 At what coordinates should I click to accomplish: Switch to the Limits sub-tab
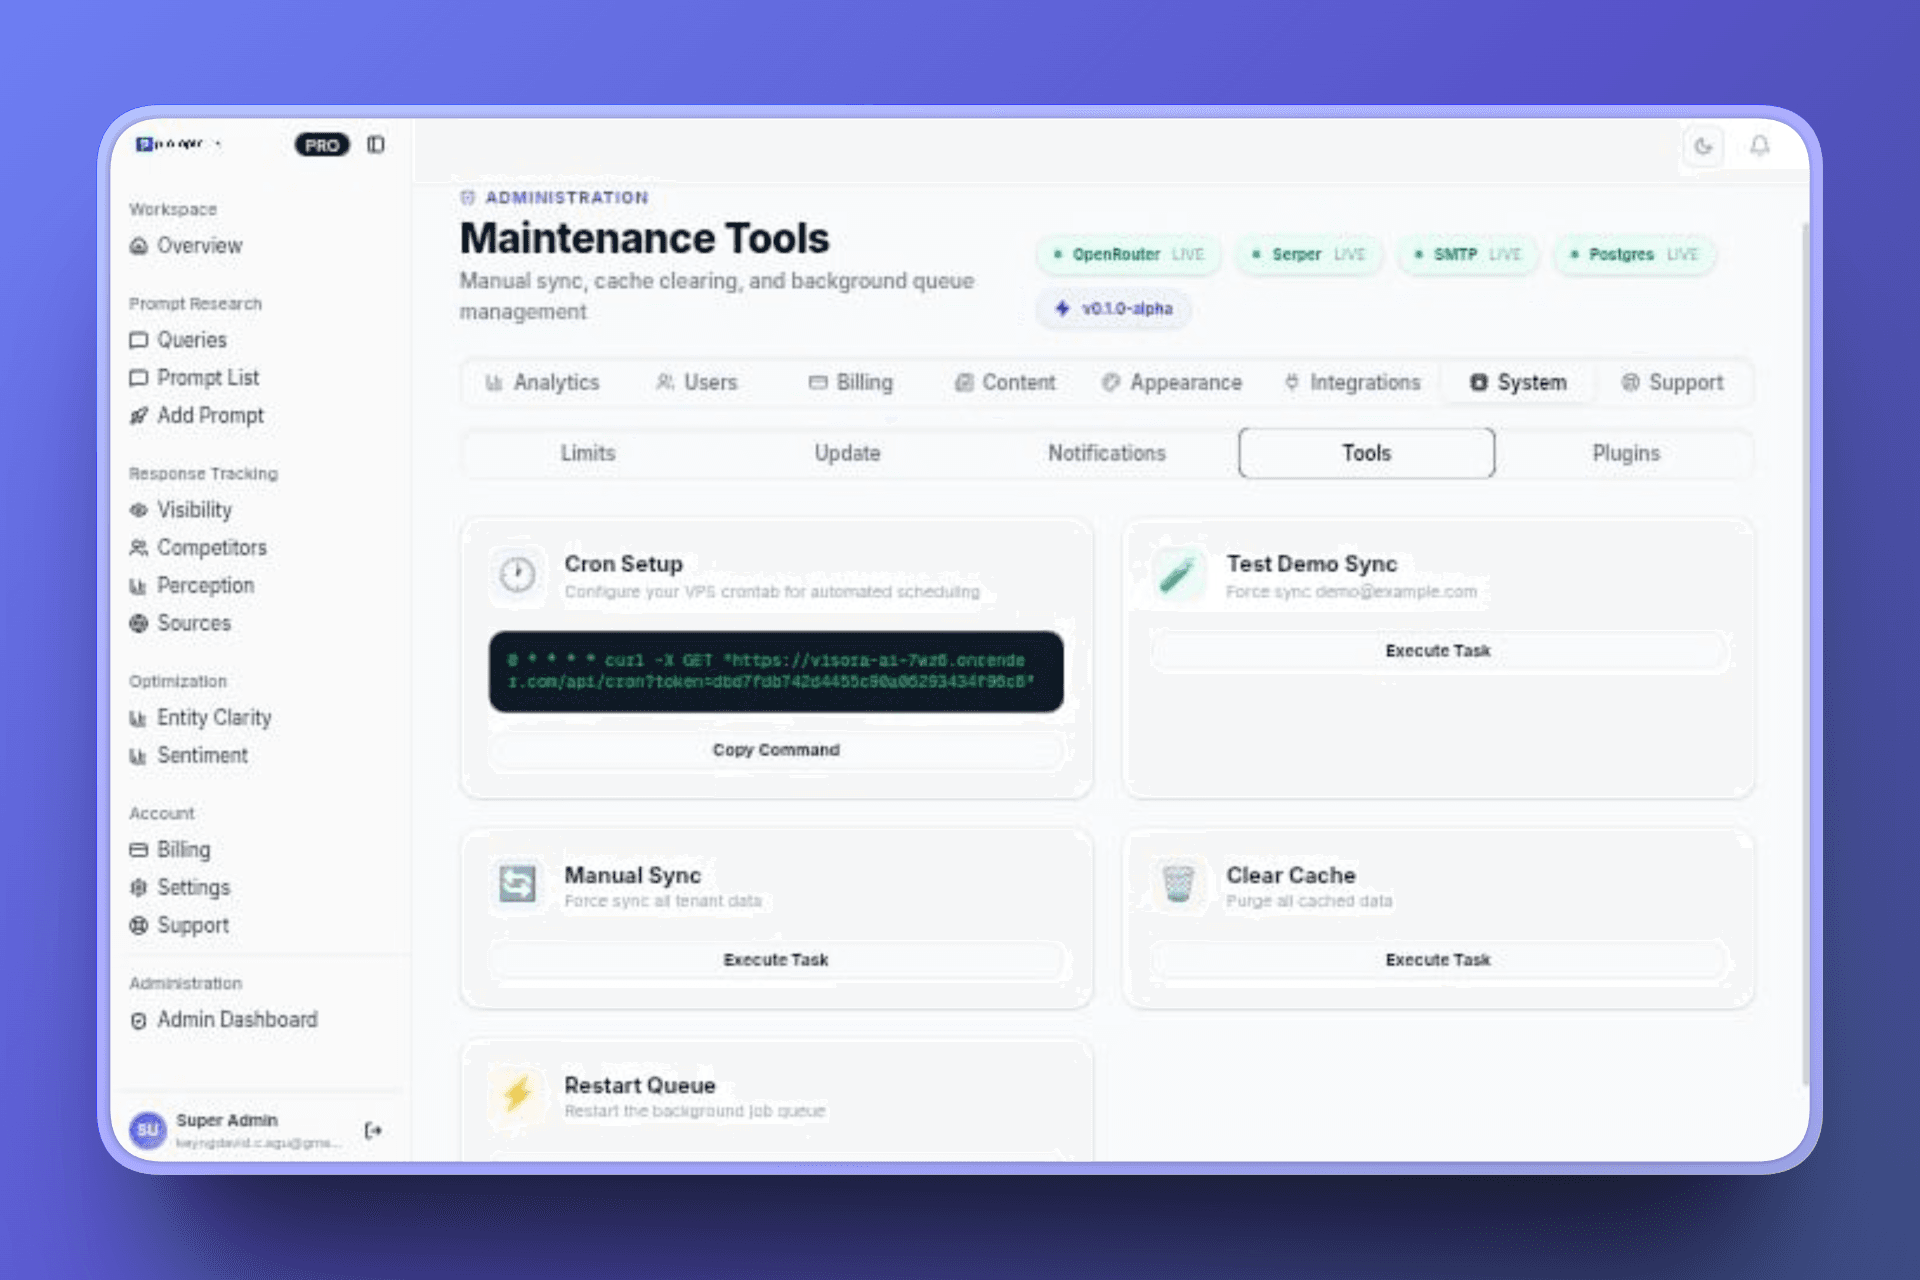point(588,454)
